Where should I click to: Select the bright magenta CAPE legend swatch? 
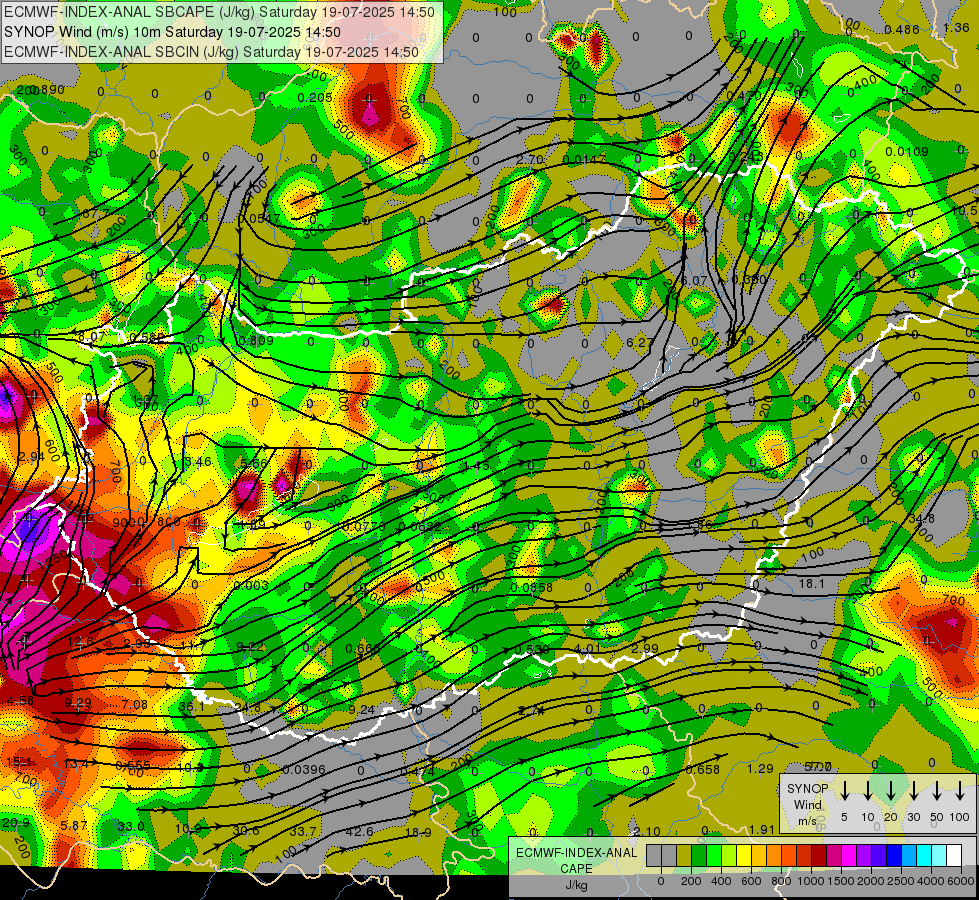coord(849,855)
